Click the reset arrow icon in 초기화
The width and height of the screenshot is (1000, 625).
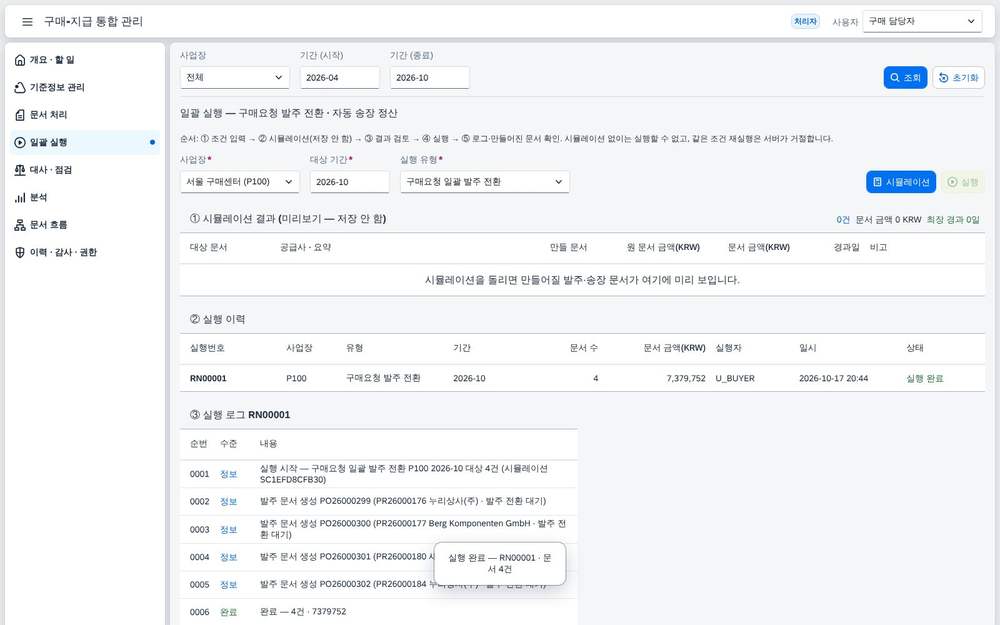(x=943, y=78)
